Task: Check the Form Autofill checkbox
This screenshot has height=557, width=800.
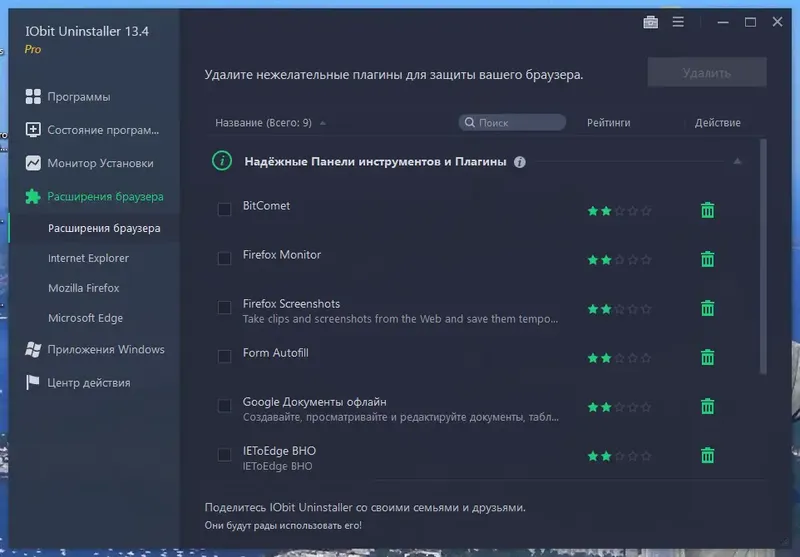Action: (224, 356)
